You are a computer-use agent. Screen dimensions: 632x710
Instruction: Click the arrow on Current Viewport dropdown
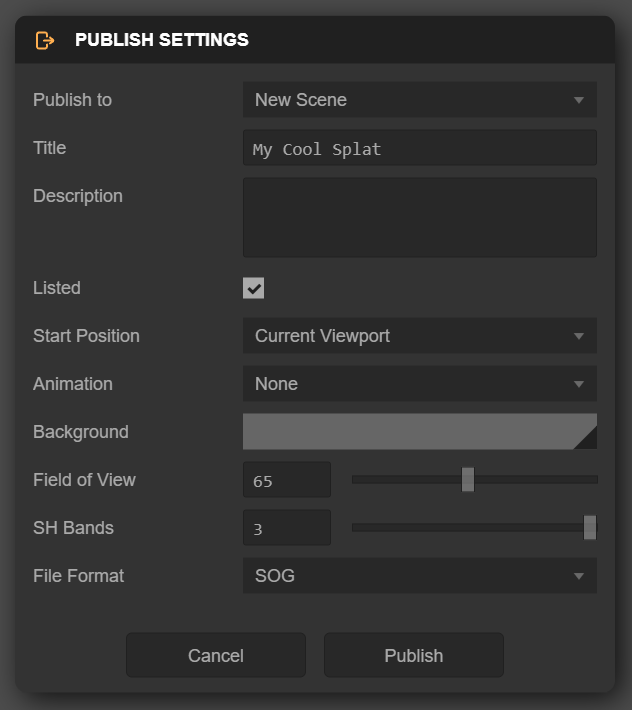tap(578, 336)
